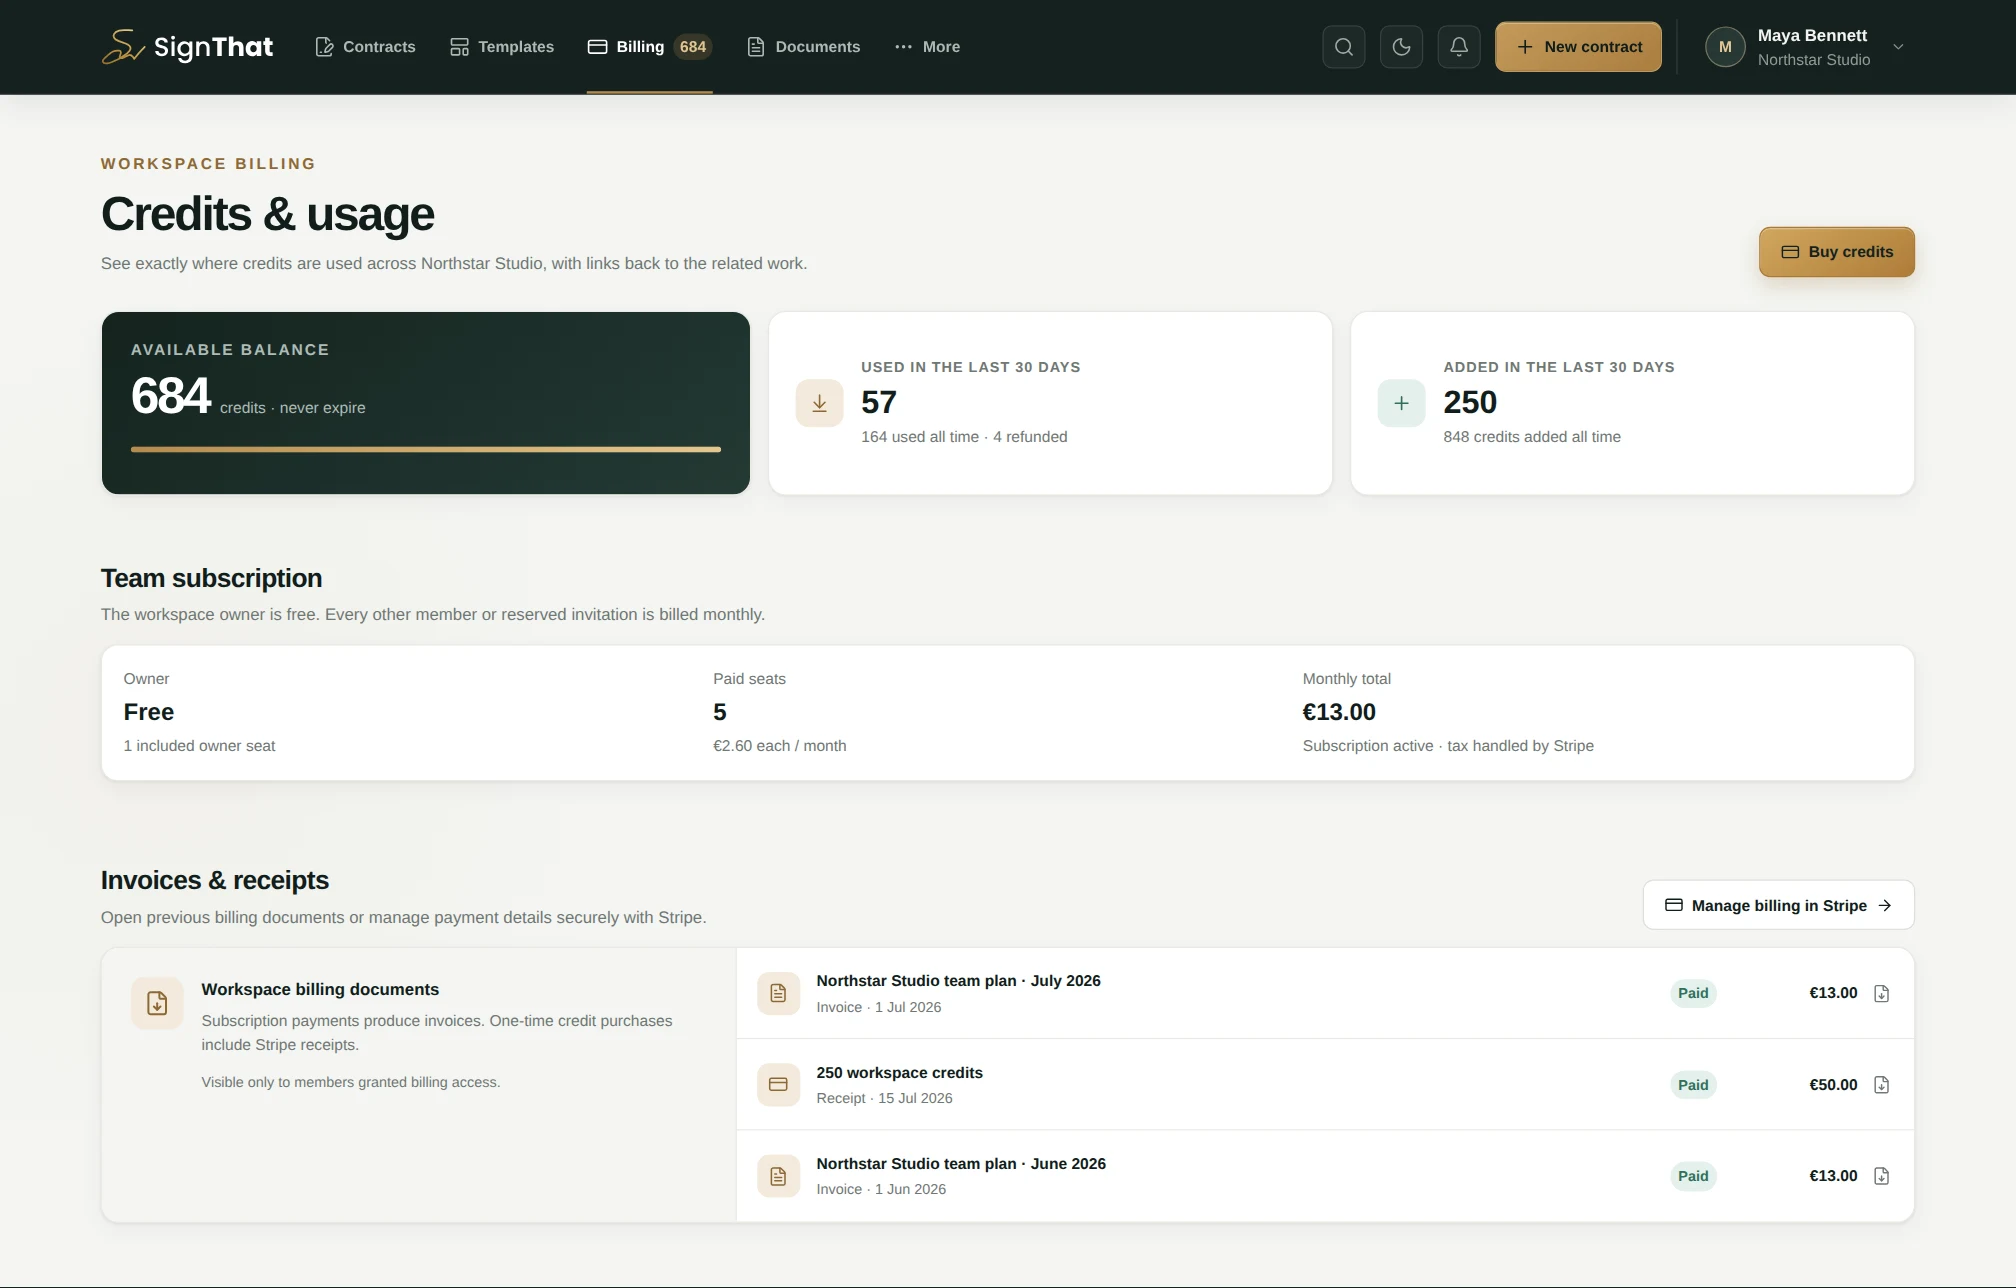2016x1288 pixels.
Task: Open Northstar Studio team plan · July 2026
Action: point(1325,993)
